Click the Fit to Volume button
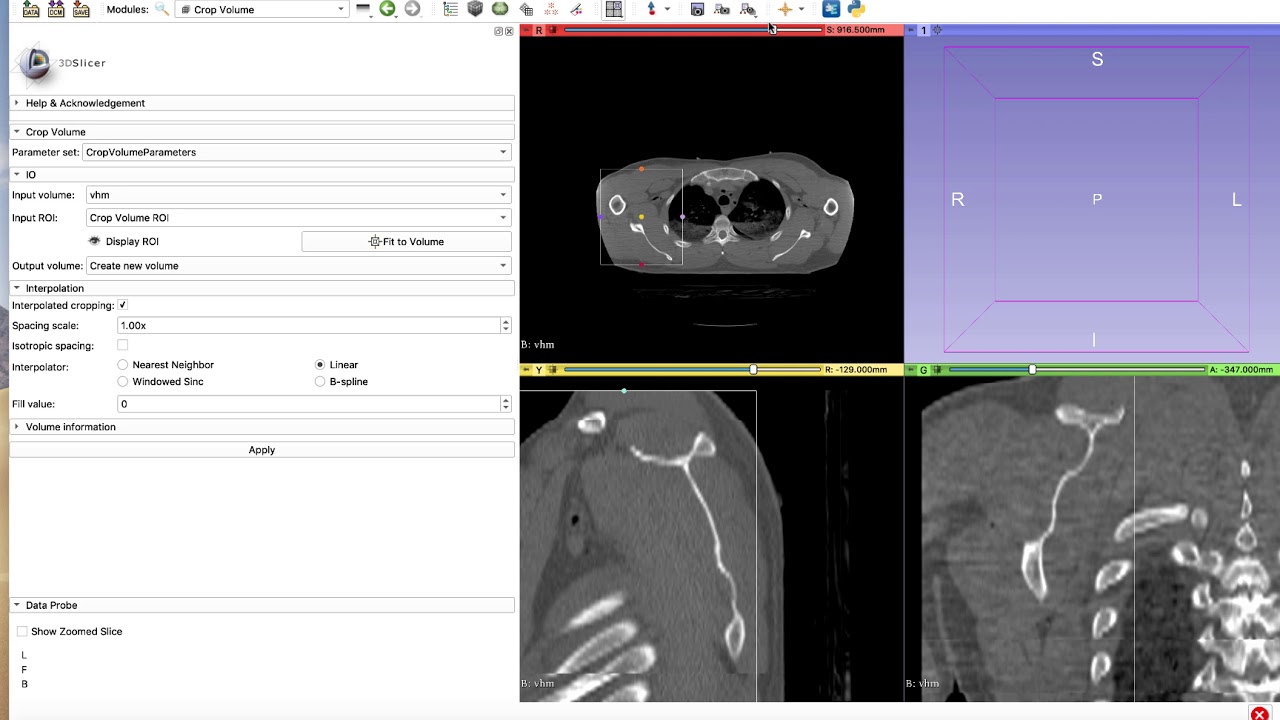Image resolution: width=1280 pixels, height=720 pixels. point(406,241)
